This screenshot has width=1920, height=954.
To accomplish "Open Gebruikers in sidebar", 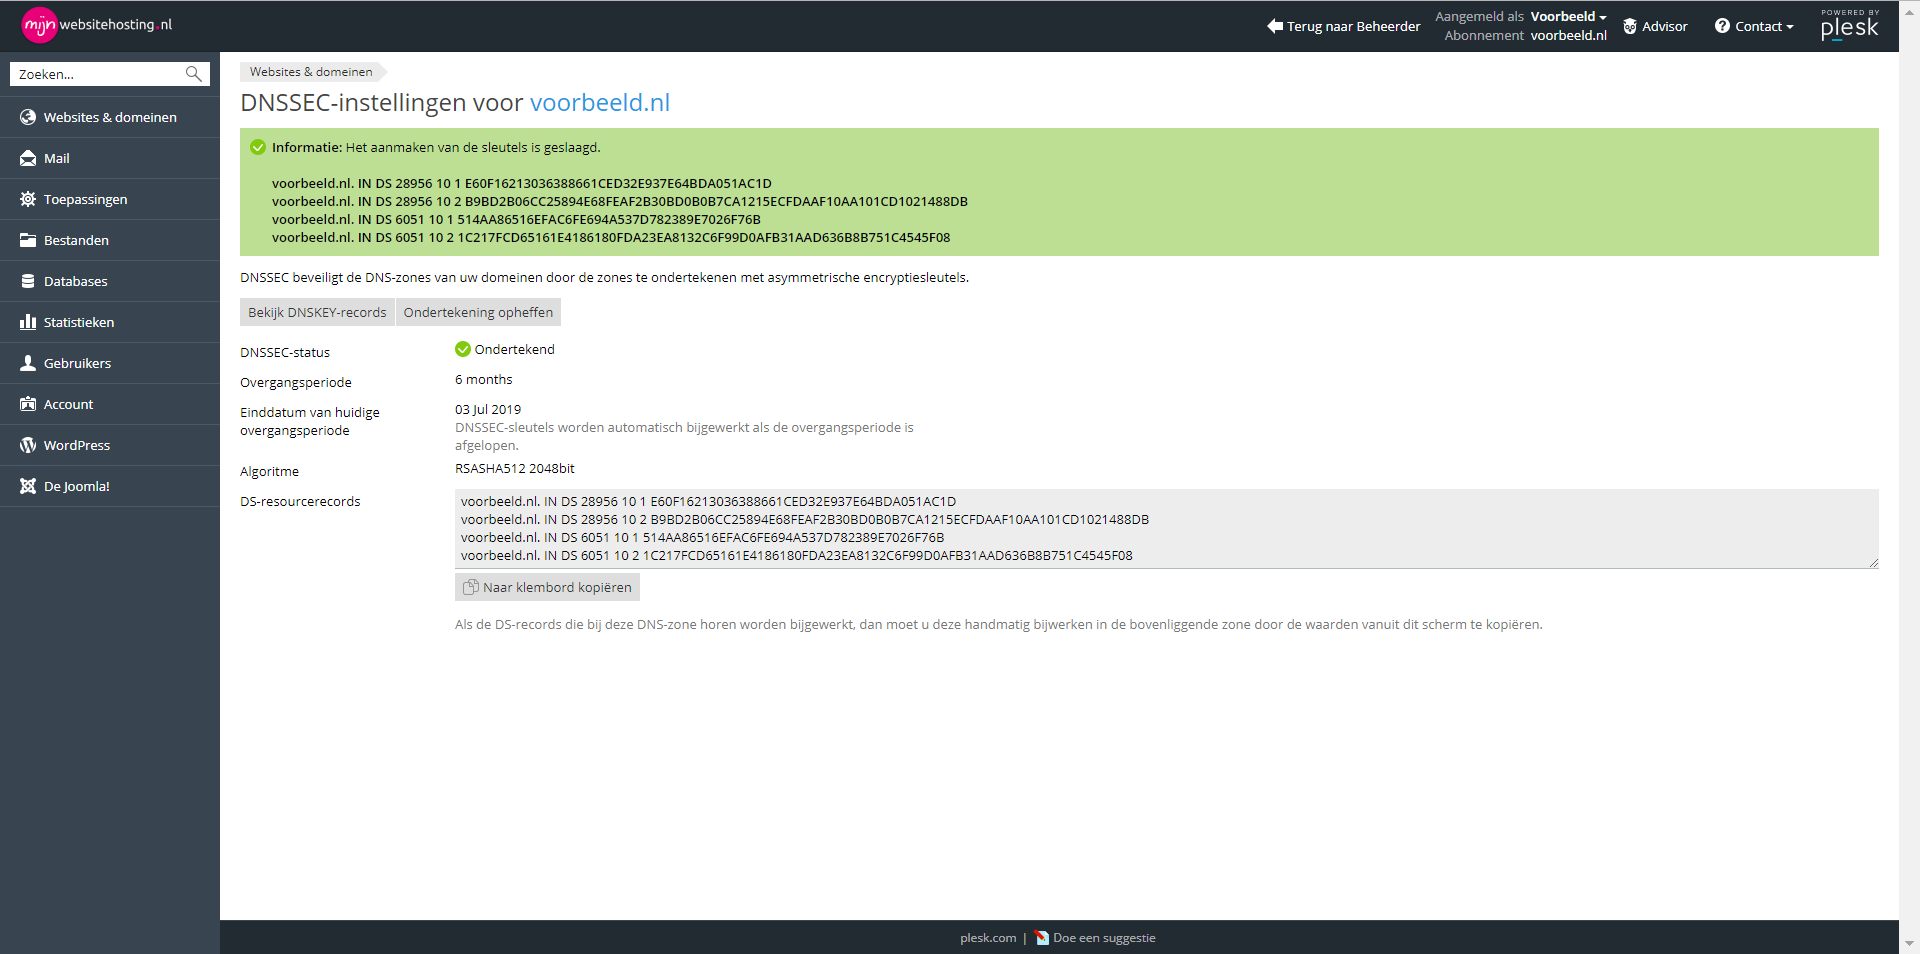I will 110,363.
